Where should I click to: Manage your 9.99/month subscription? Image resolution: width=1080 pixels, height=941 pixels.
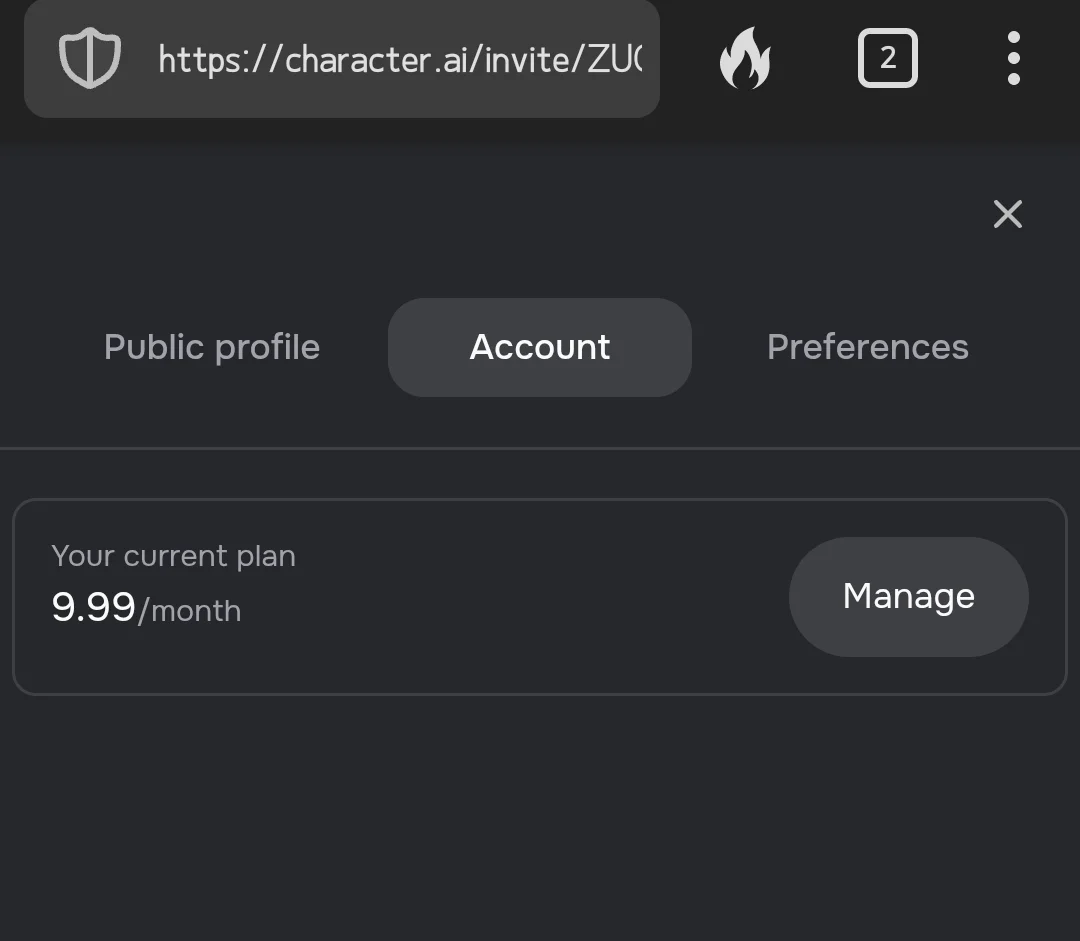click(908, 597)
